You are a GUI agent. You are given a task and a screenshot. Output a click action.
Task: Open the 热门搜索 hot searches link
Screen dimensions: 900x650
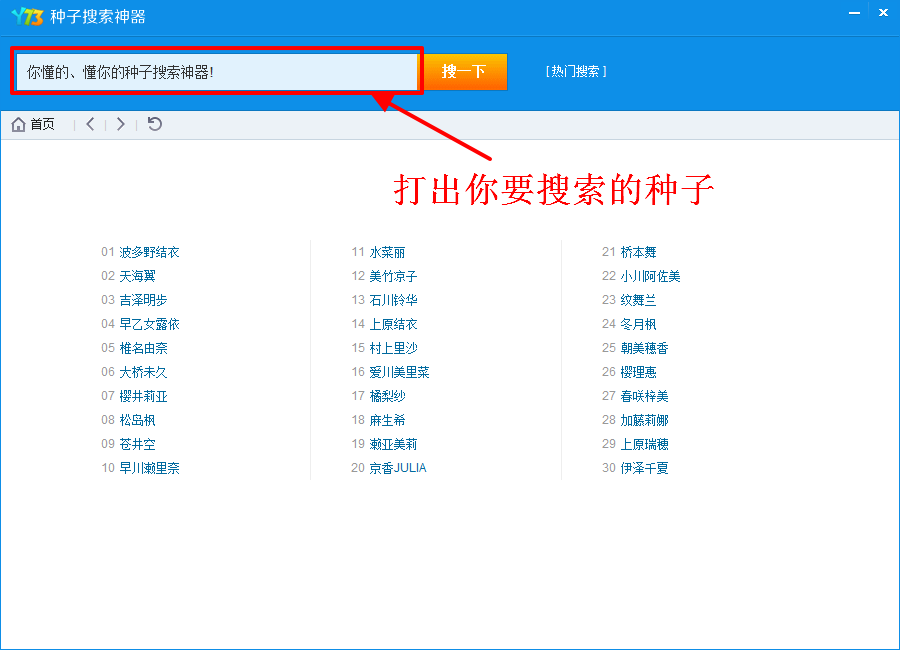click(x=577, y=72)
